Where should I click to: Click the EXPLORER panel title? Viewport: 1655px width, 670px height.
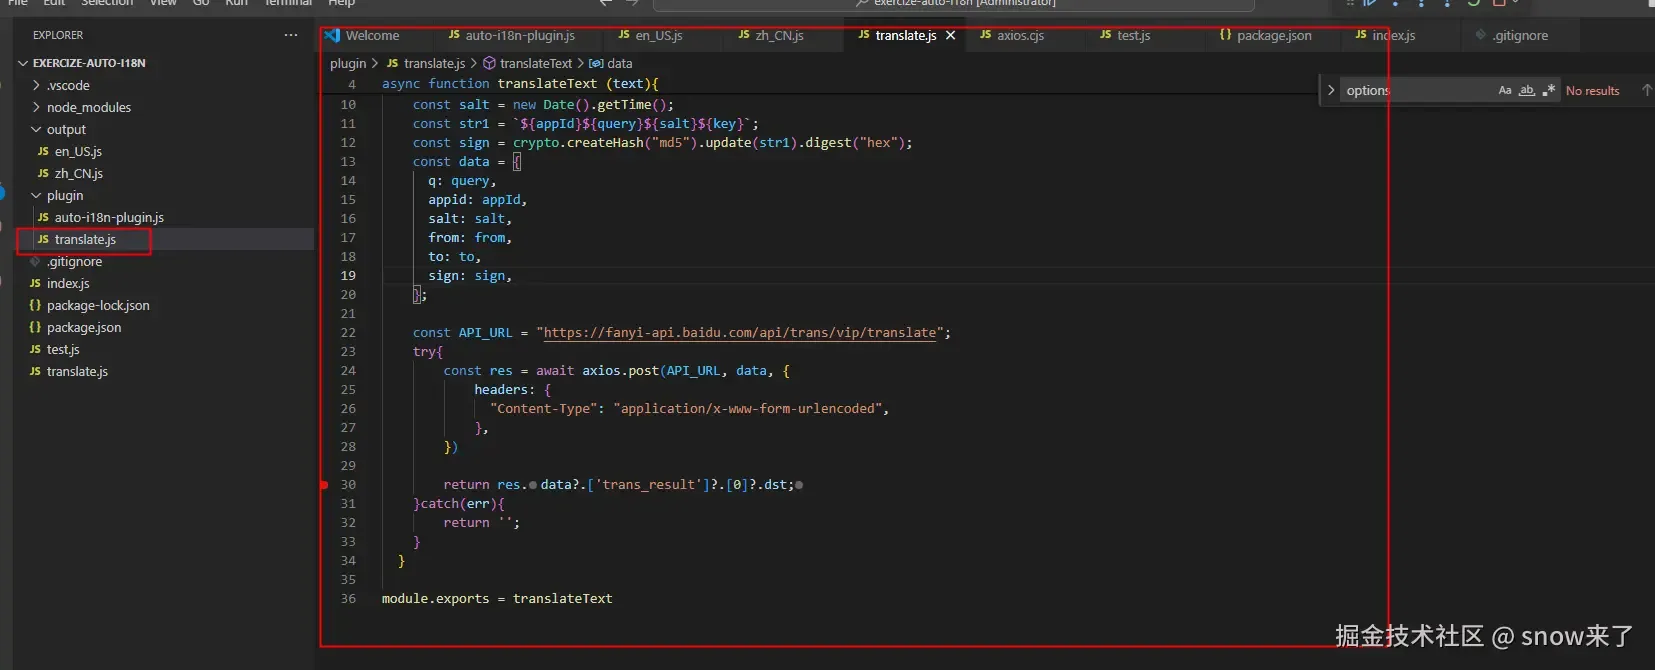pos(58,35)
